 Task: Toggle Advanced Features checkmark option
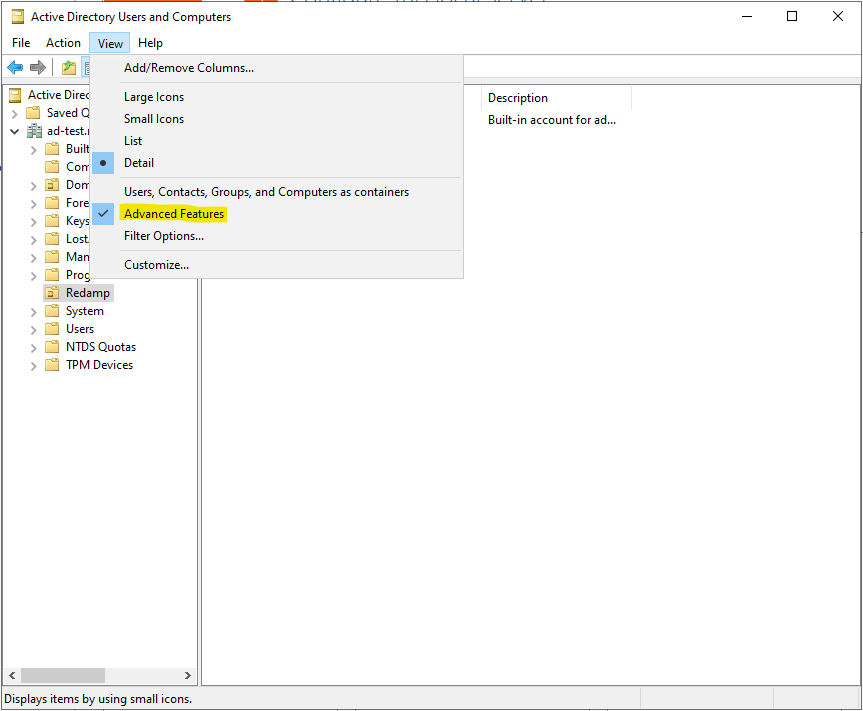pos(174,214)
